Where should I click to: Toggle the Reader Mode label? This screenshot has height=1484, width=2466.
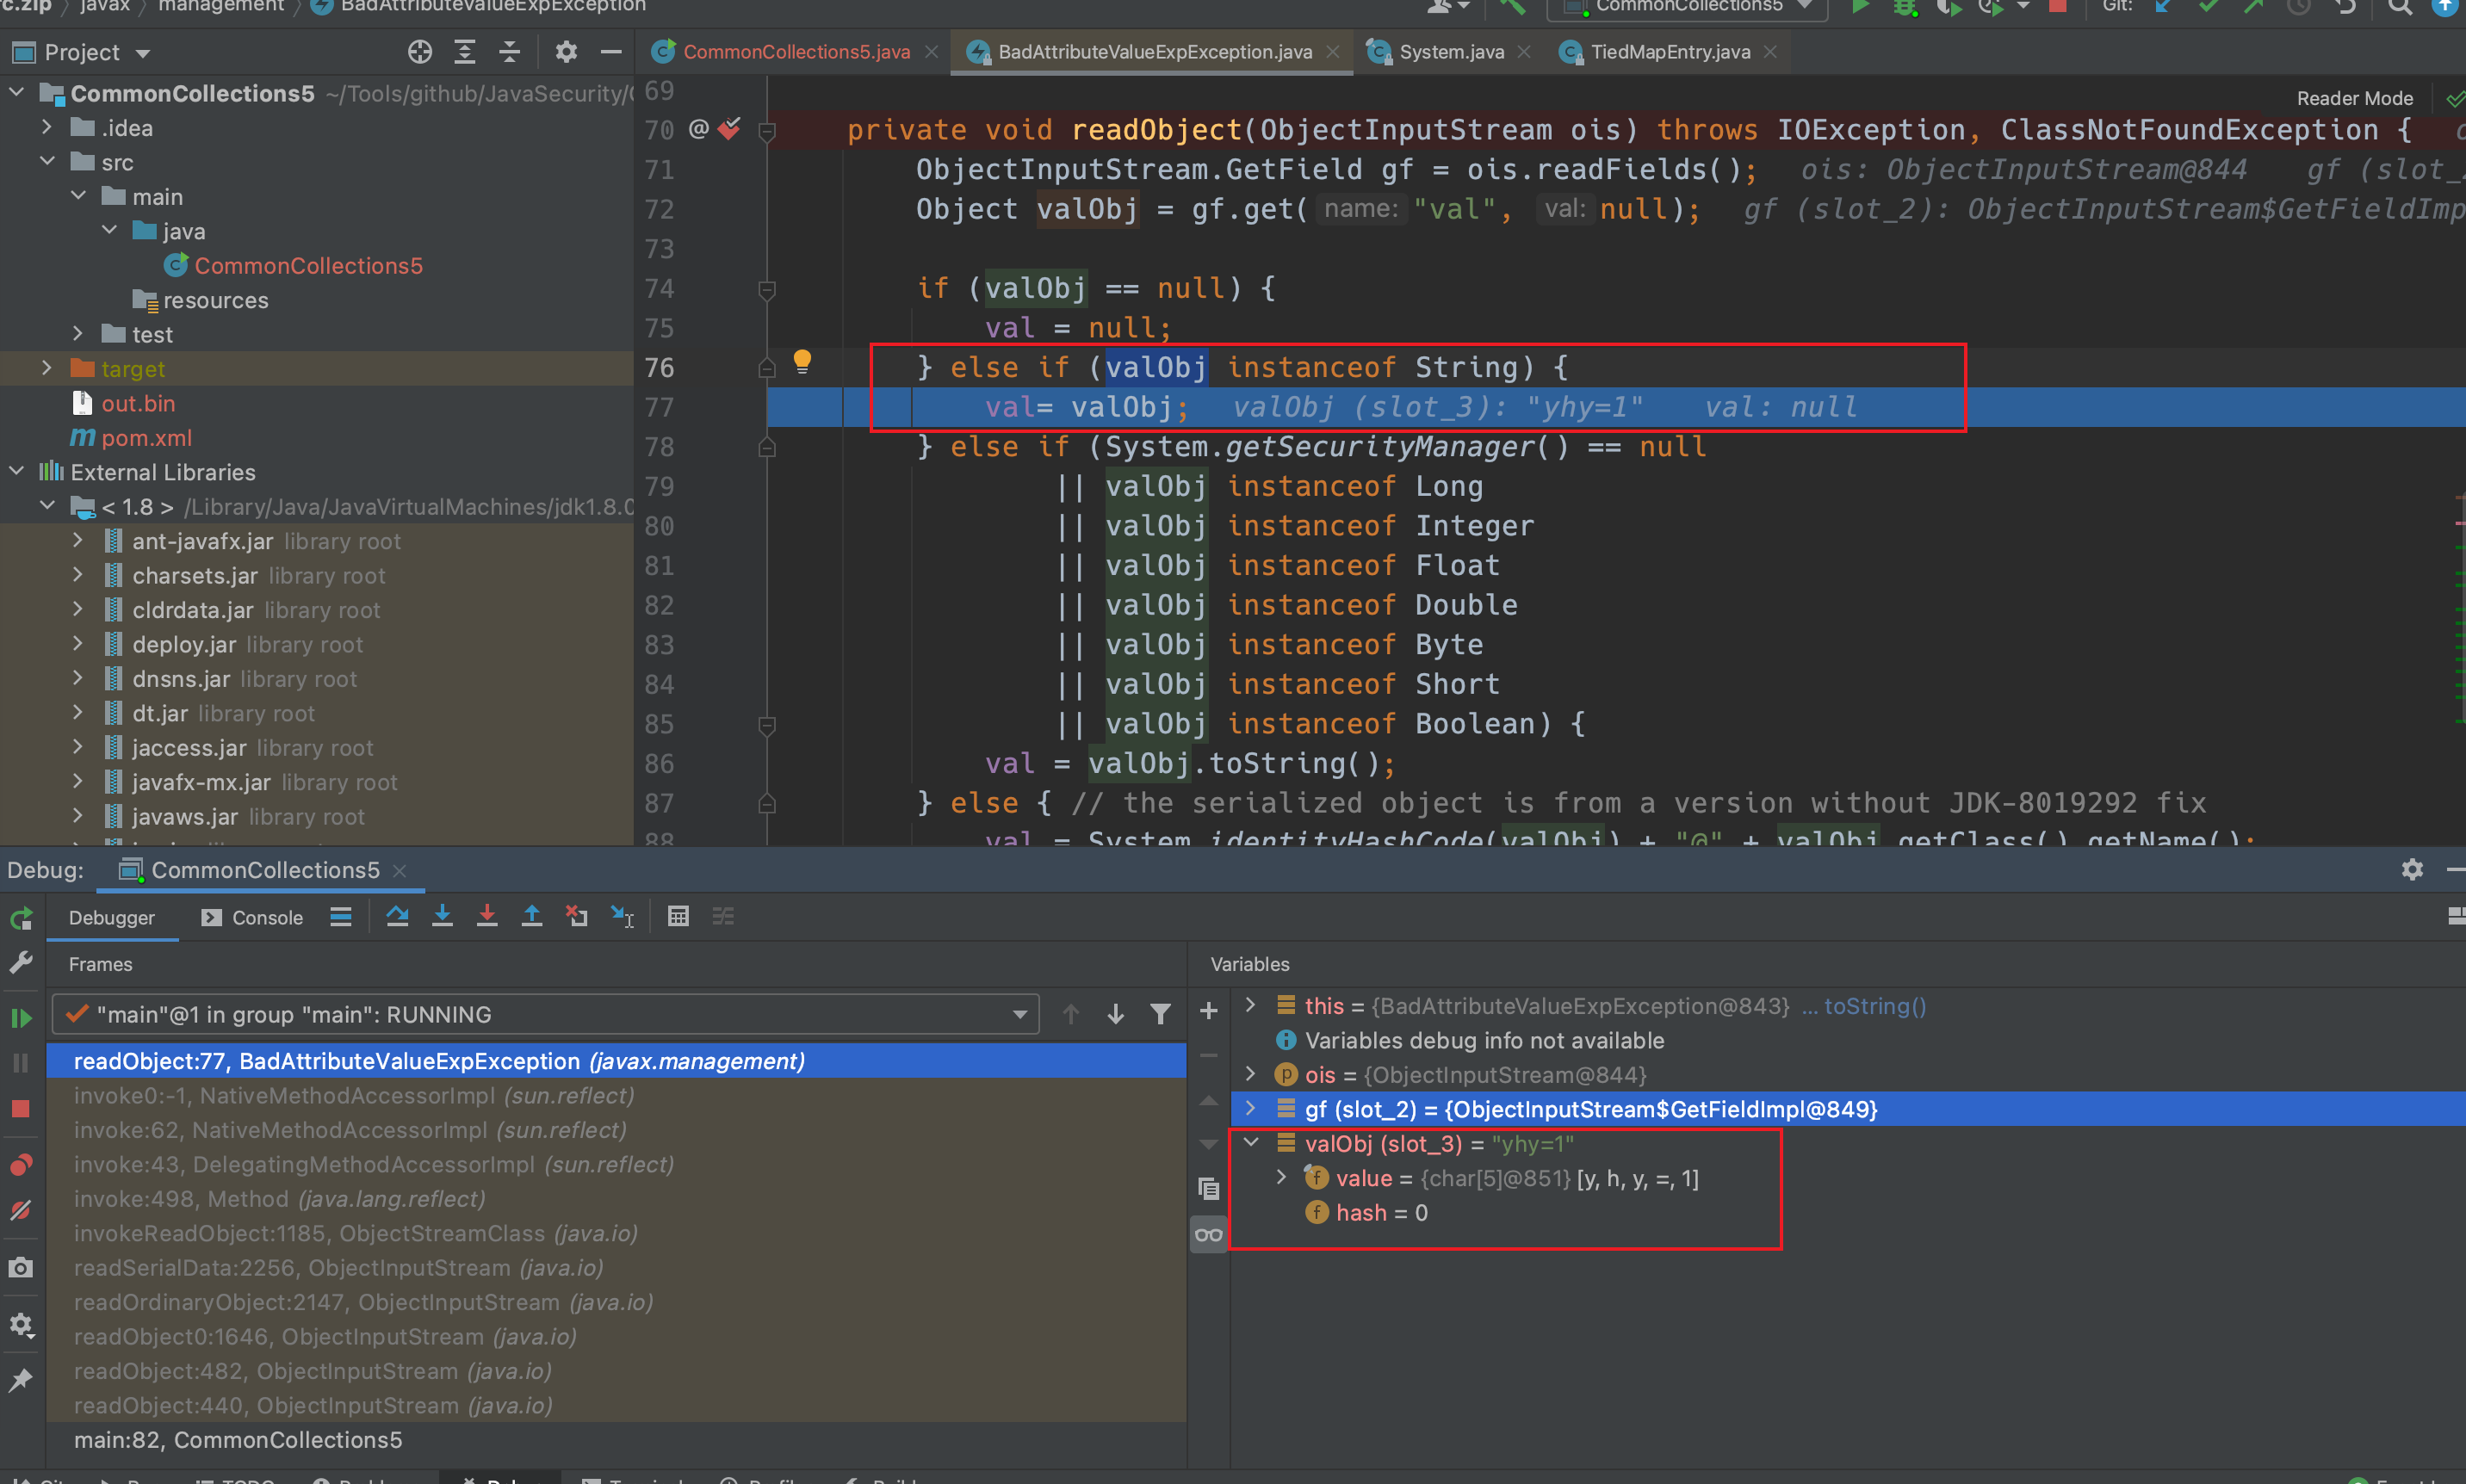(2354, 98)
